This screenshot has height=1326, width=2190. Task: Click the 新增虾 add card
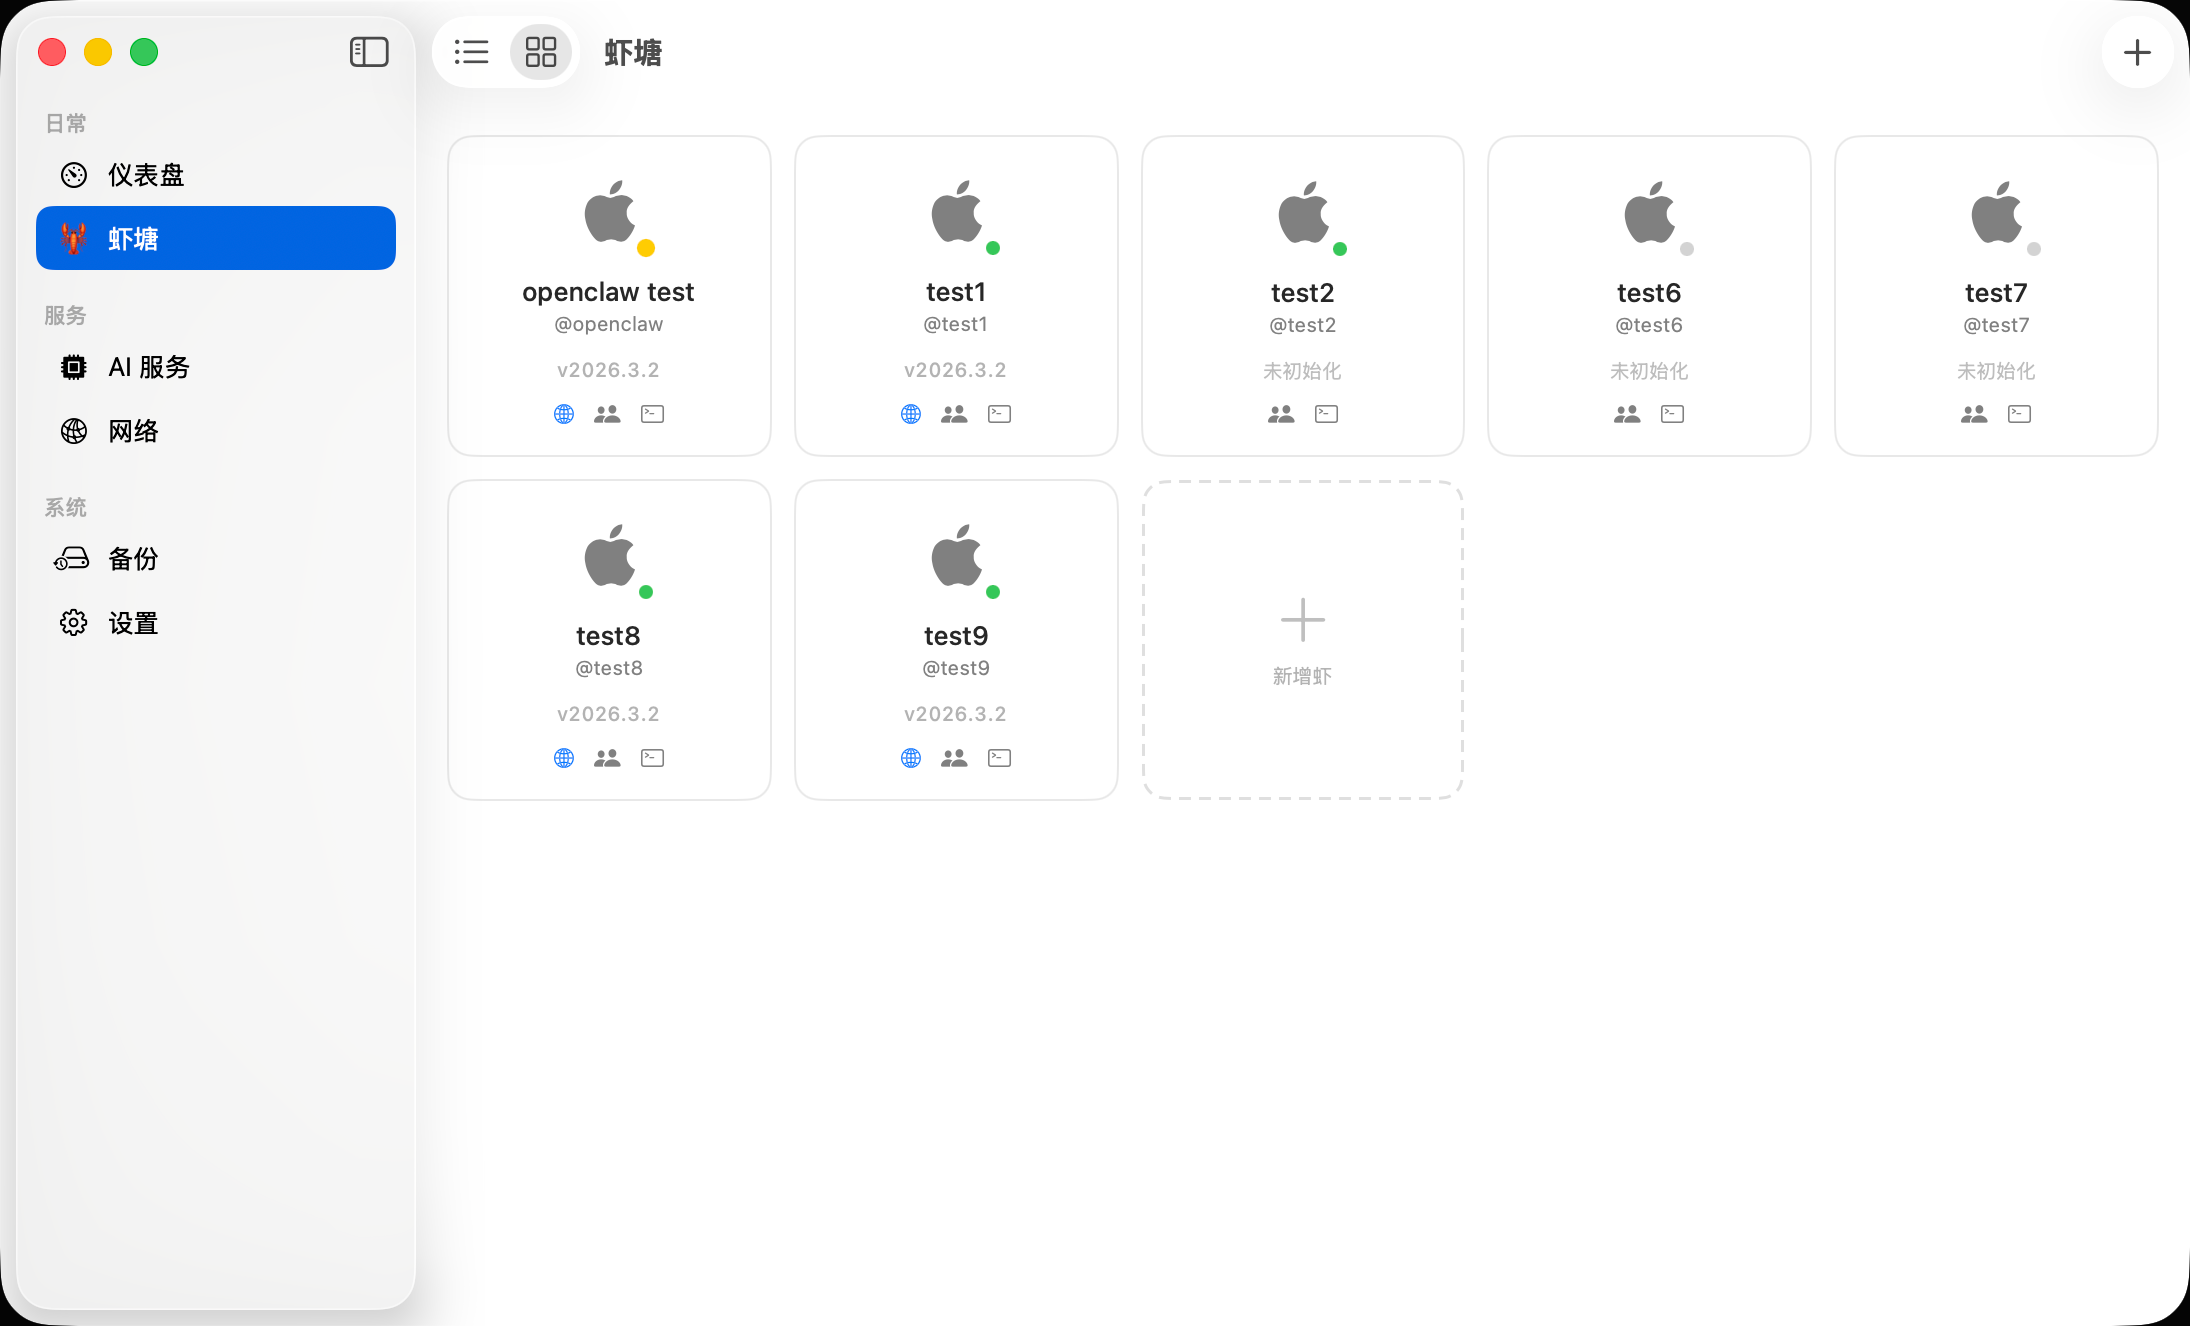coord(1303,640)
